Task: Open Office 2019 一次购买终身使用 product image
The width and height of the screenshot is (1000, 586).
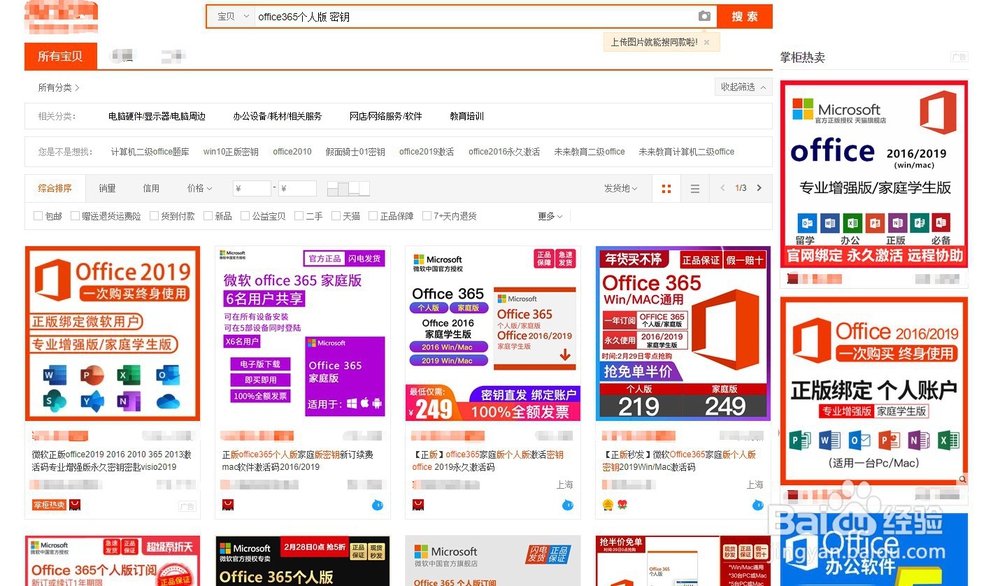Action: click(x=113, y=333)
